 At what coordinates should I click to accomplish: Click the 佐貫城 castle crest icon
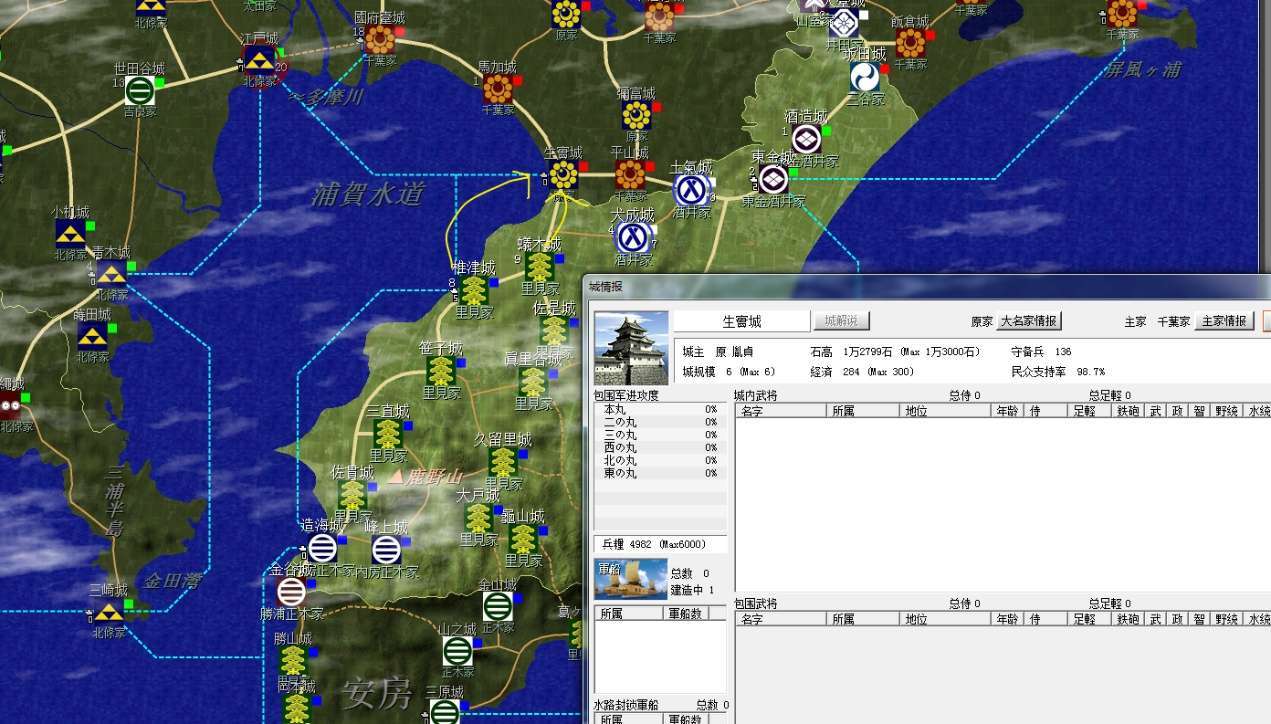click(352, 495)
